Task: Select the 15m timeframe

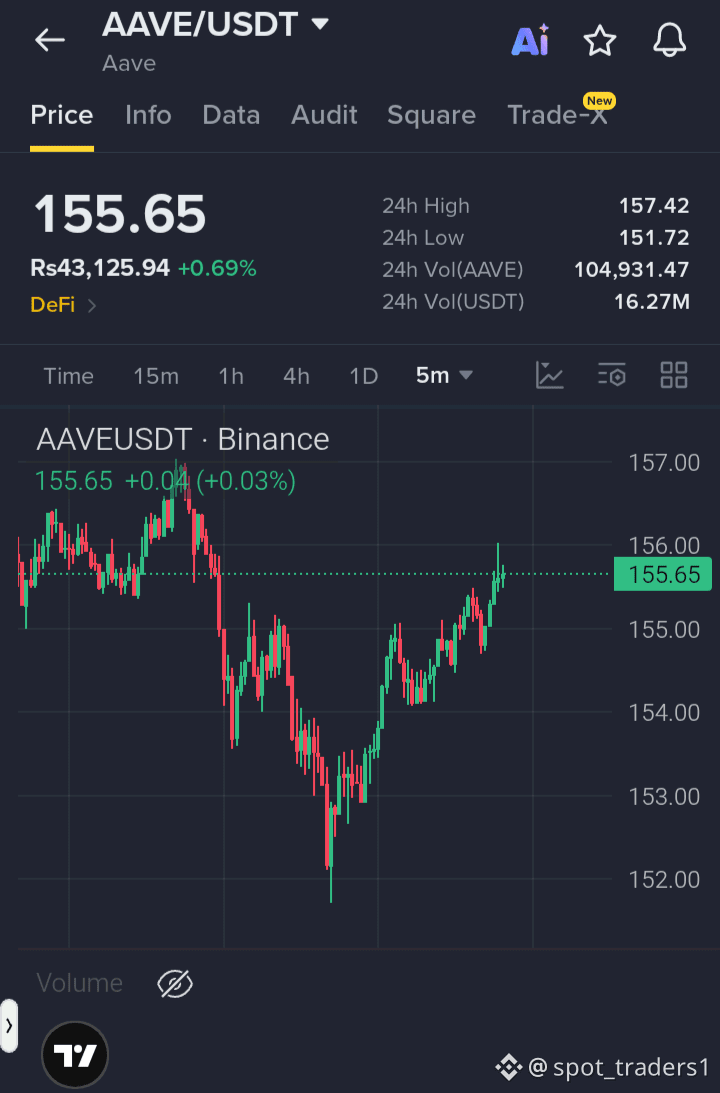Action: pyautogui.click(x=156, y=376)
